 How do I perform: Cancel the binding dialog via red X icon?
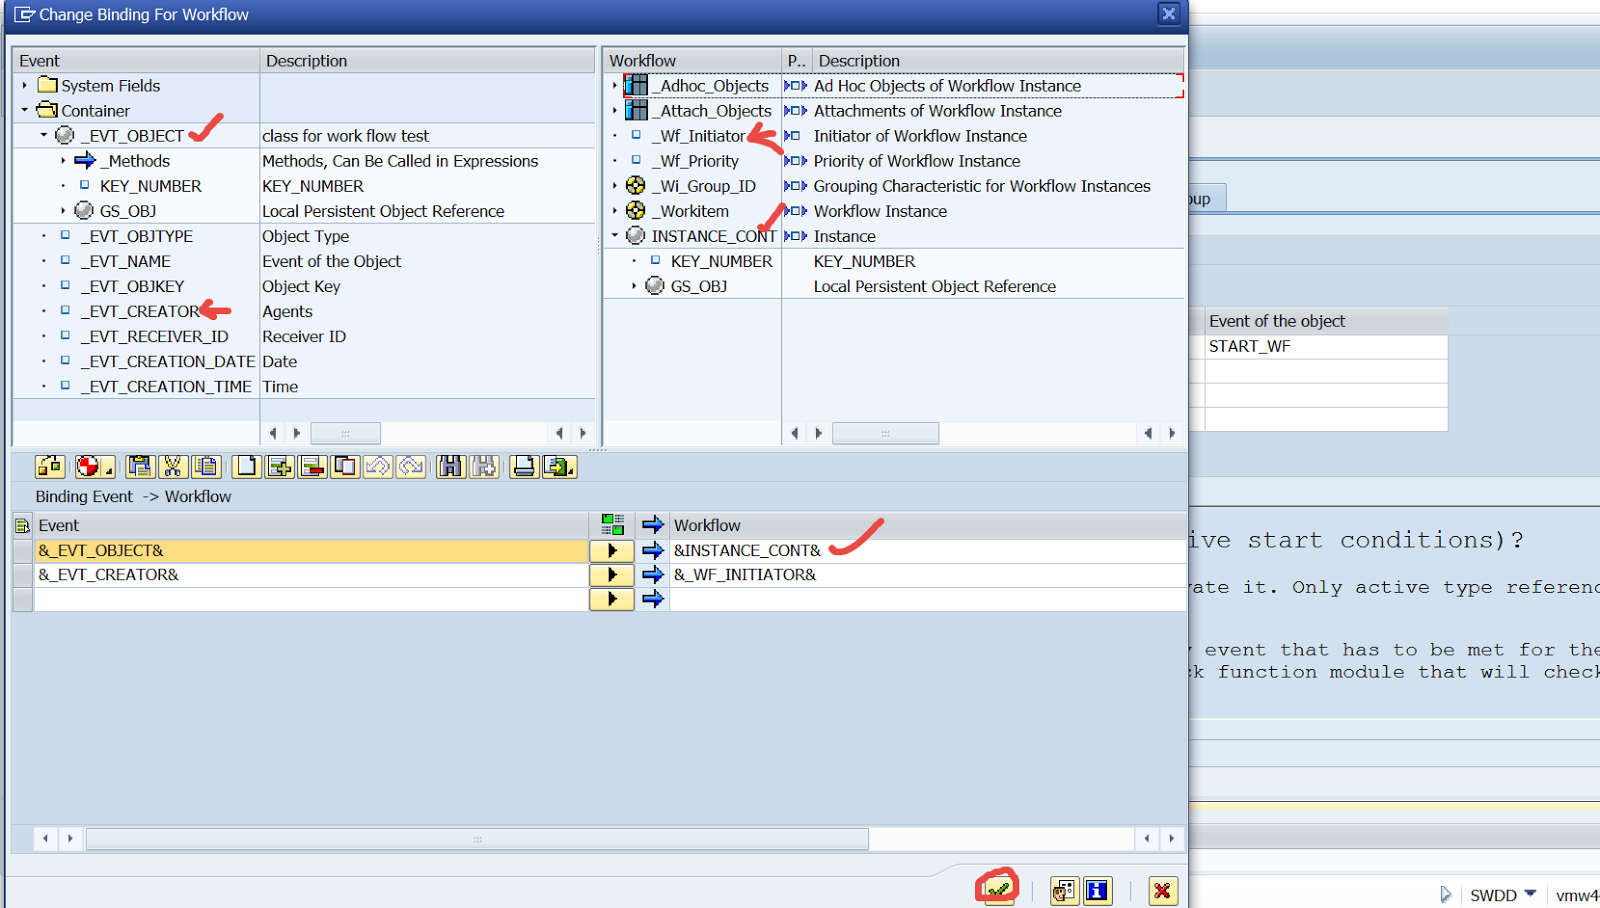tap(1162, 890)
